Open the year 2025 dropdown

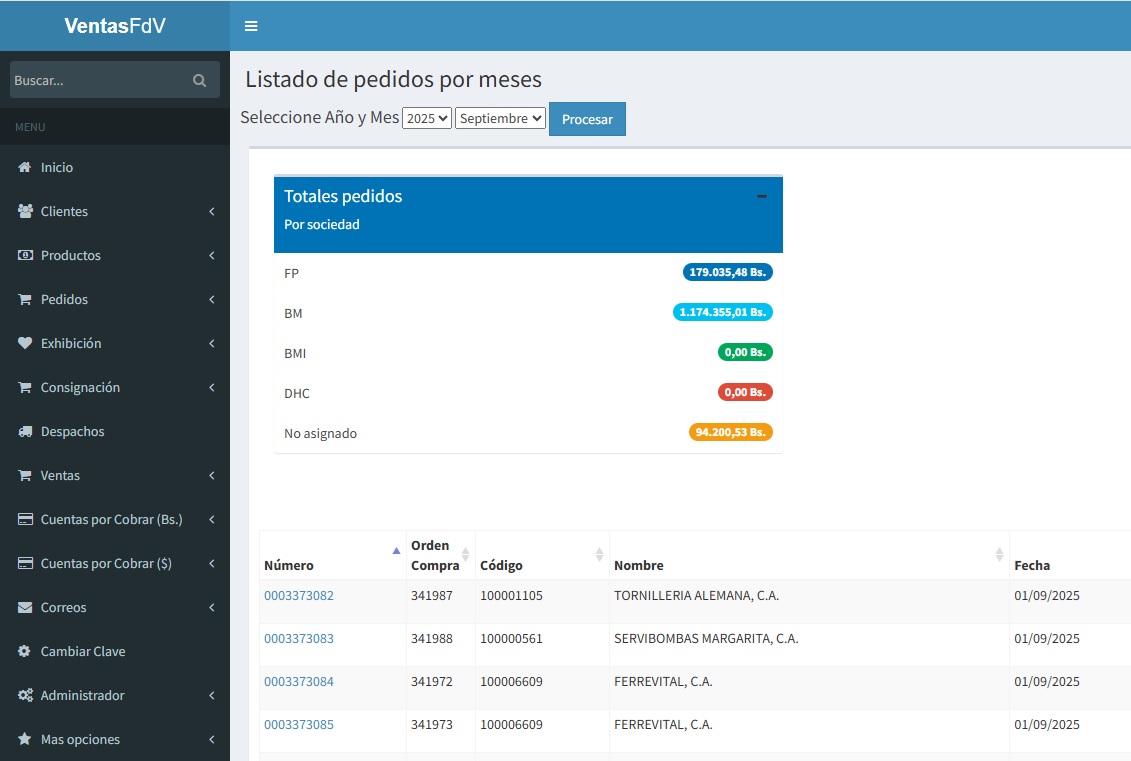click(x=427, y=118)
